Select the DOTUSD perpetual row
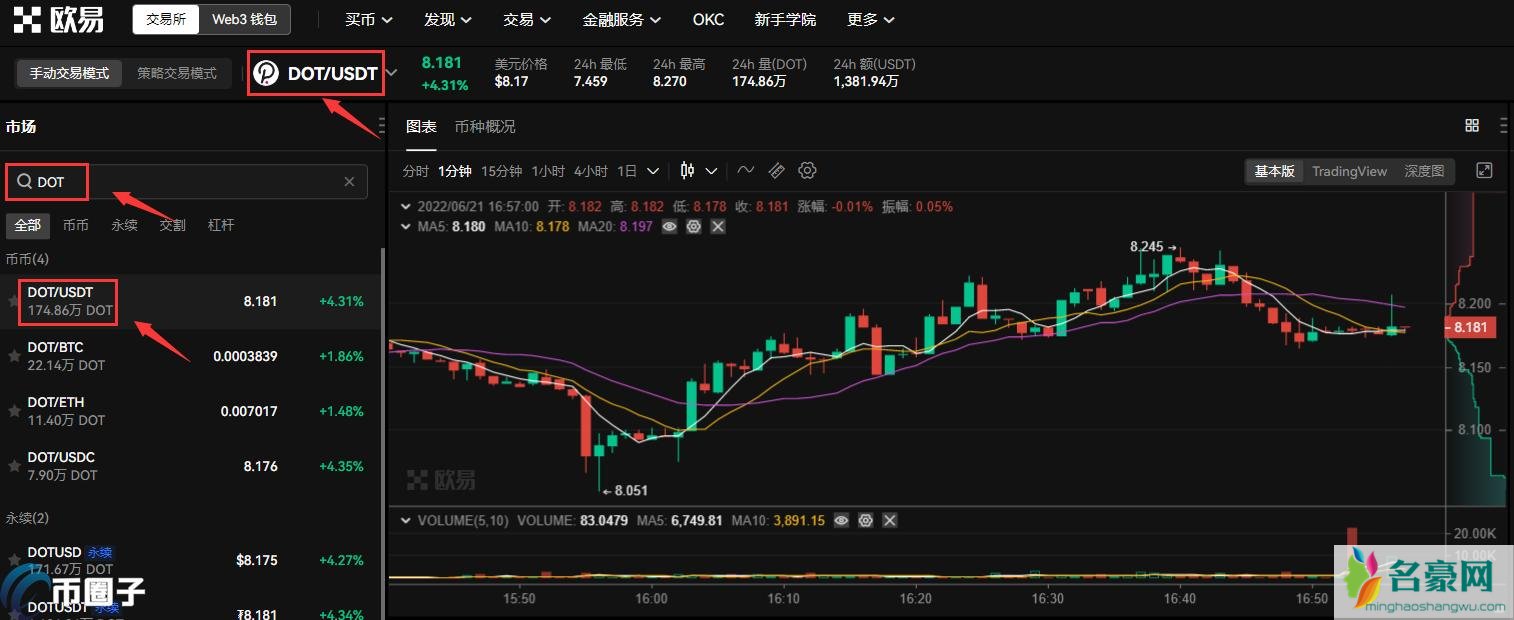Viewport: 1514px width, 620px height. 190,560
